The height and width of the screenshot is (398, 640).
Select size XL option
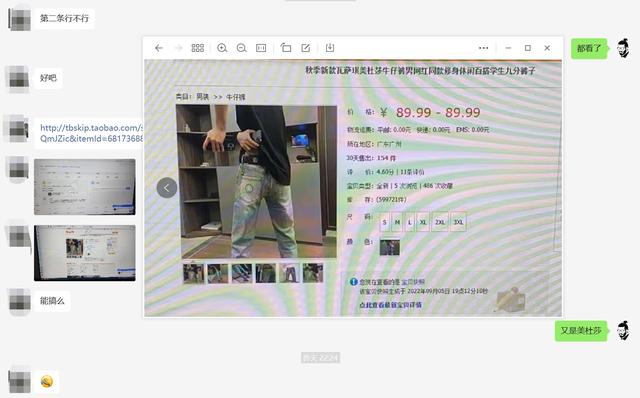pos(423,222)
